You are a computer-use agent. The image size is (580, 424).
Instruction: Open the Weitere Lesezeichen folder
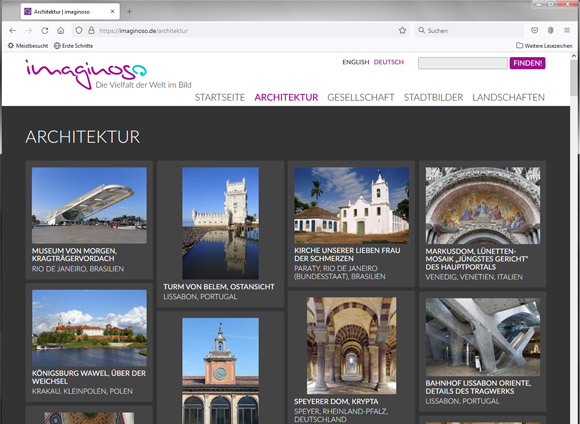544,46
